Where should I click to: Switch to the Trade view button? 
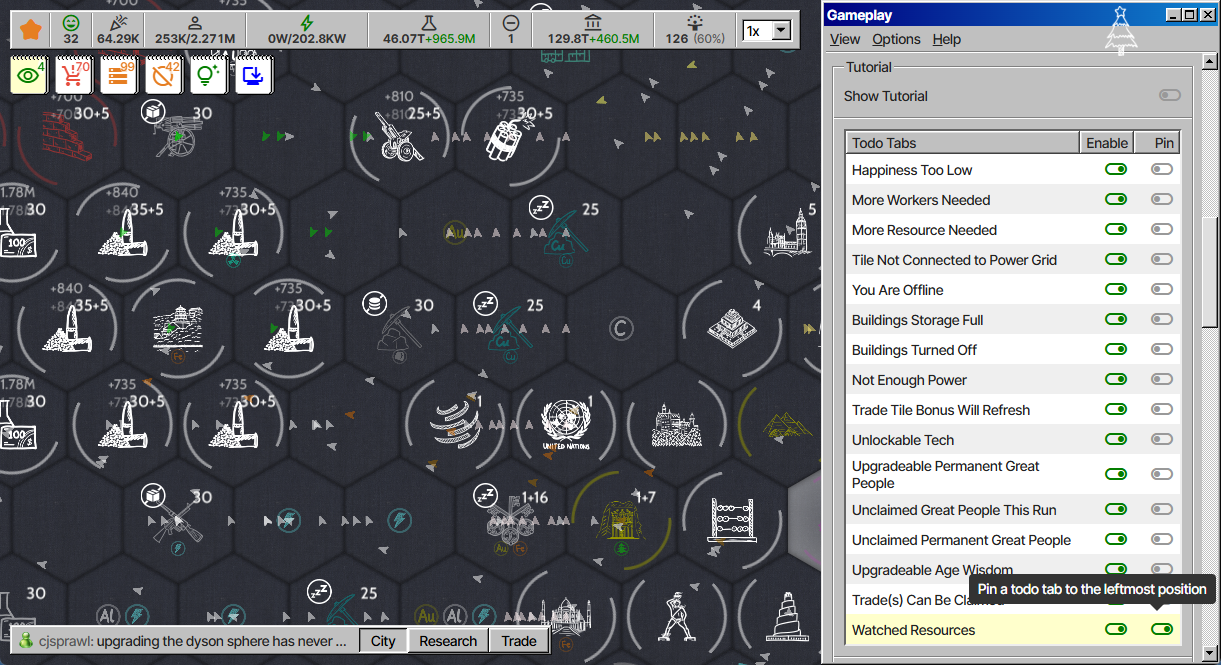pyautogui.click(x=519, y=641)
